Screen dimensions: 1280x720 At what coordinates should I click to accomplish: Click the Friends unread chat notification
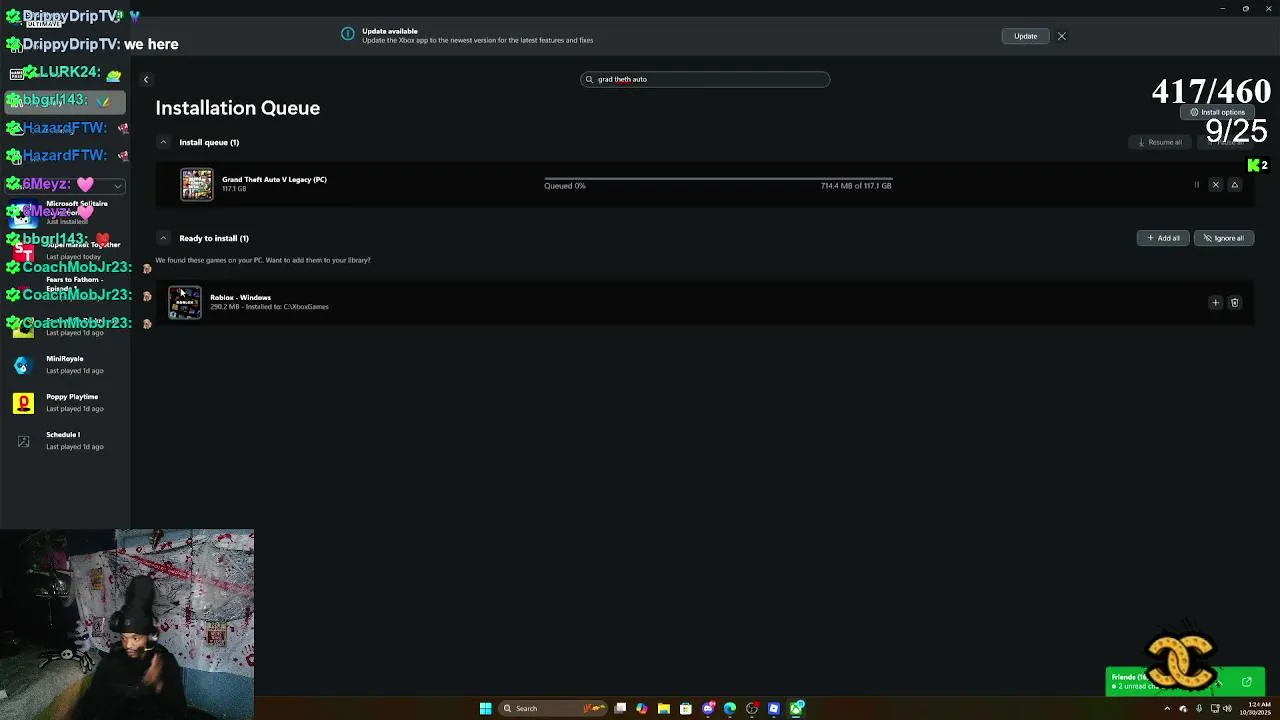pos(1185,681)
